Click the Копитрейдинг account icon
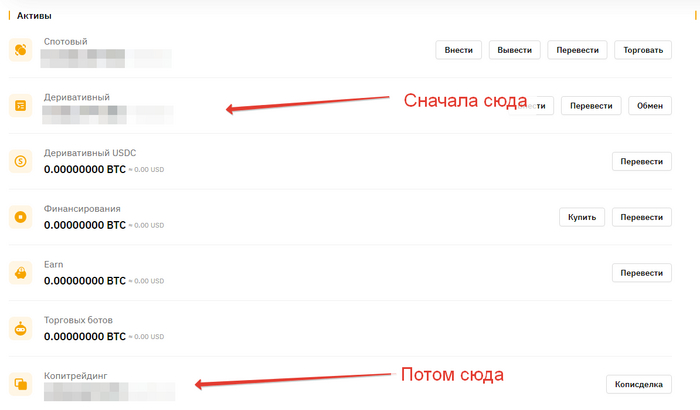Image resolution: width=700 pixels, height=410 pixels. [x=21, y=384]
